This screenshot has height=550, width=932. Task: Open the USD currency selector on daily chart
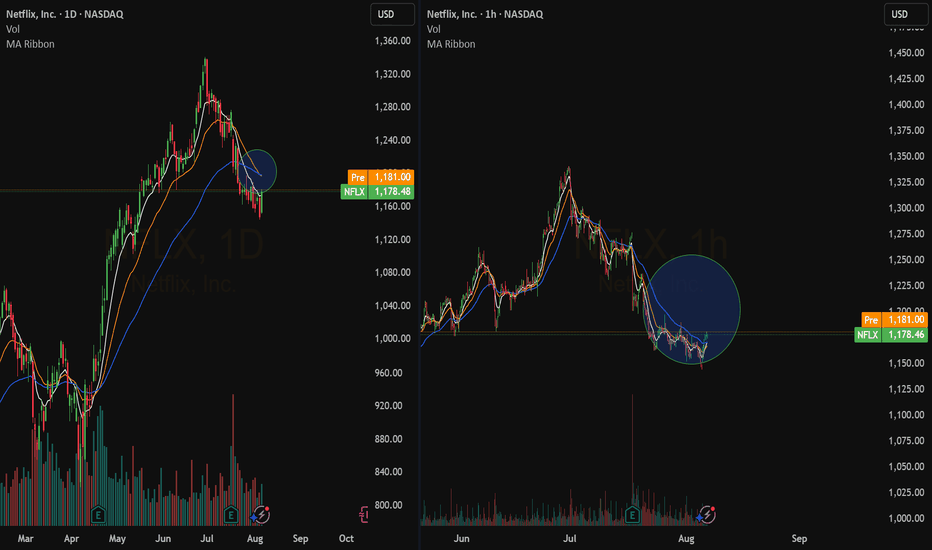[x=392, y=14]
